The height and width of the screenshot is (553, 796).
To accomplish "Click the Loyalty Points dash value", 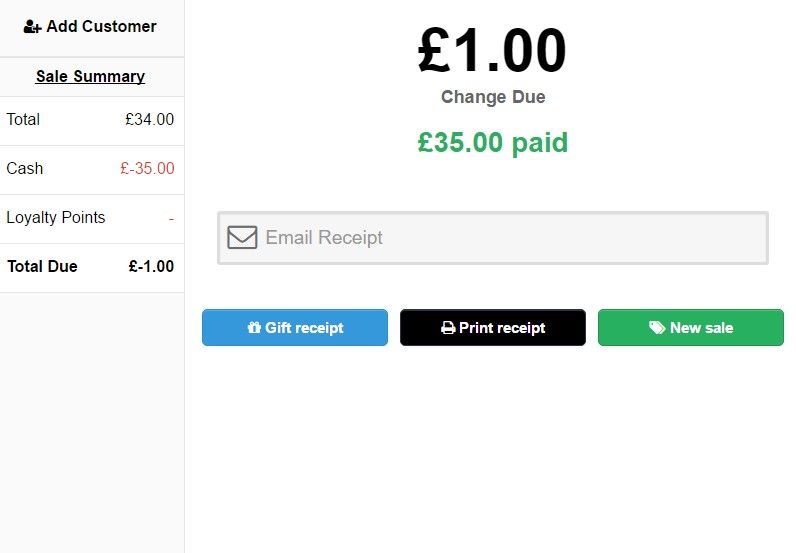I will pos(172,218).
